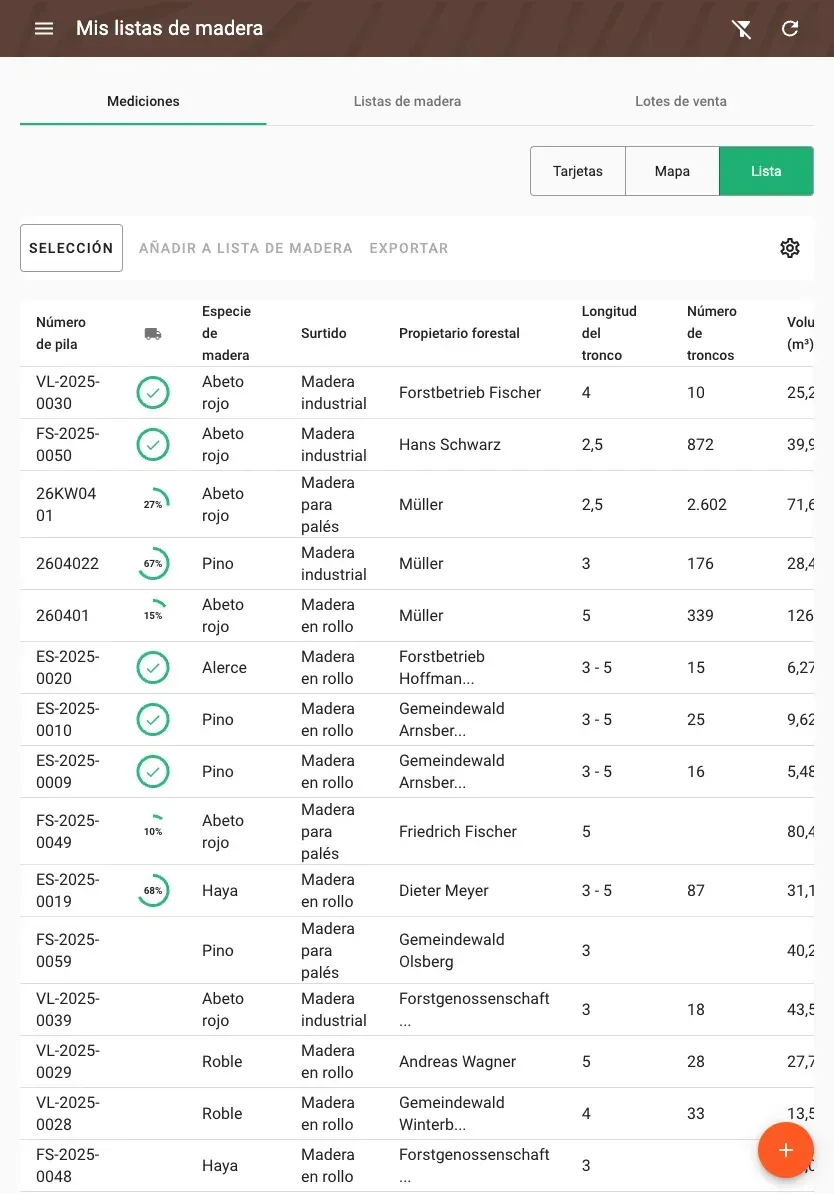The height and width of the screenshot is (1194, 834).
Task: Open row ES-2025-0010
Action: point(417,720)
